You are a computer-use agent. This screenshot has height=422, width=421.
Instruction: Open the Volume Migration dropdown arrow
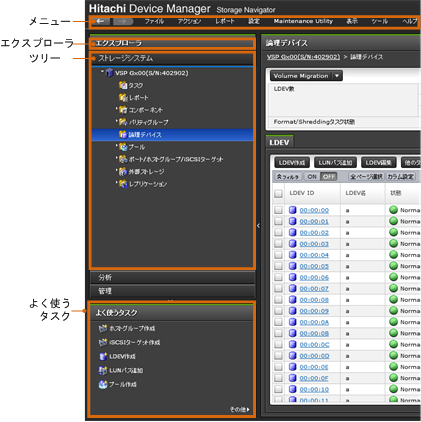point(337,76)
